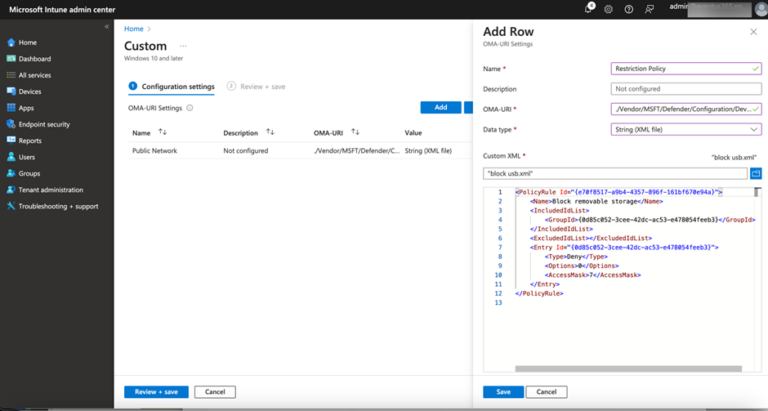Expand the Data type dropdown
Image resolution: width=768 pixels, height=411 pixels.
pyautogui.click(x=686, y=129)
